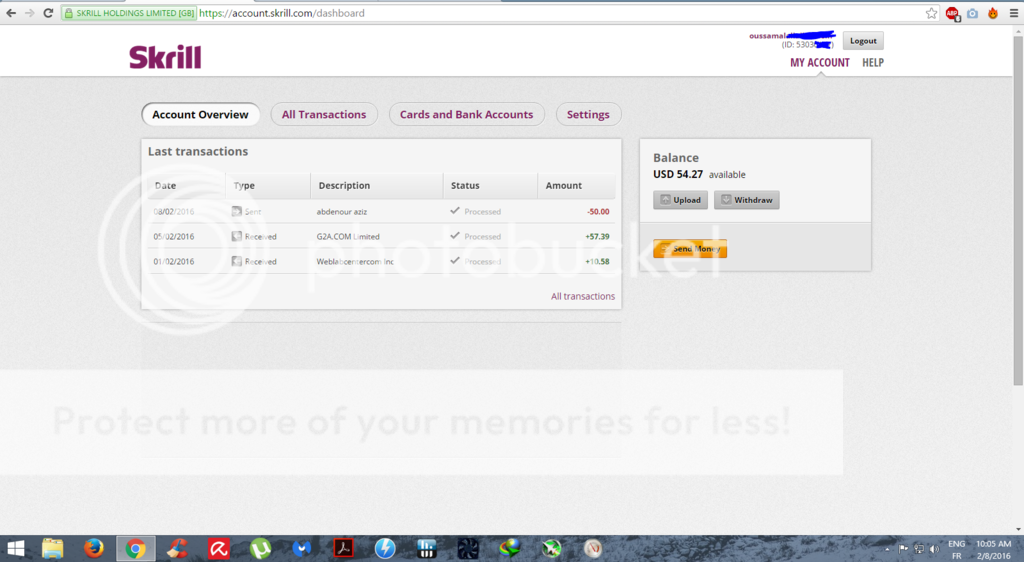The width and height of the screenshot is (1024, 562).
Task: Open the Windows Start menu
Action: (16, 549)
